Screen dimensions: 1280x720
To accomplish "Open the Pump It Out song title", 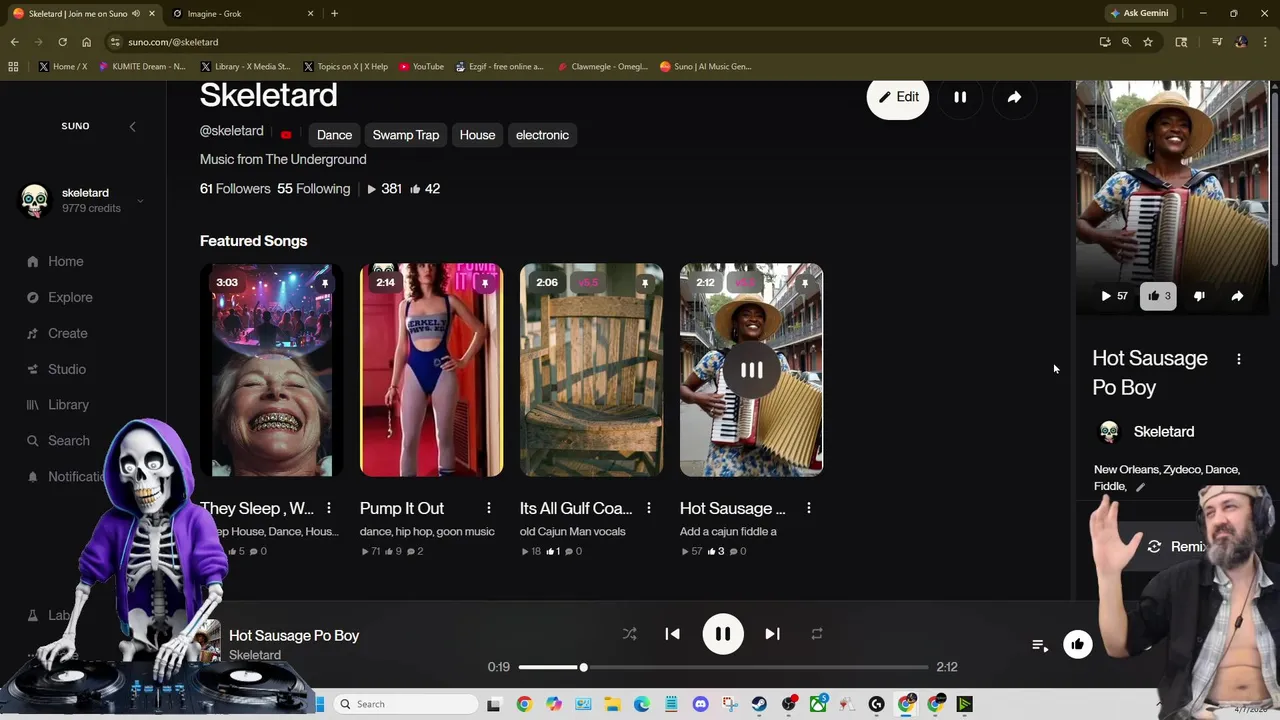I will coord(402,508).
